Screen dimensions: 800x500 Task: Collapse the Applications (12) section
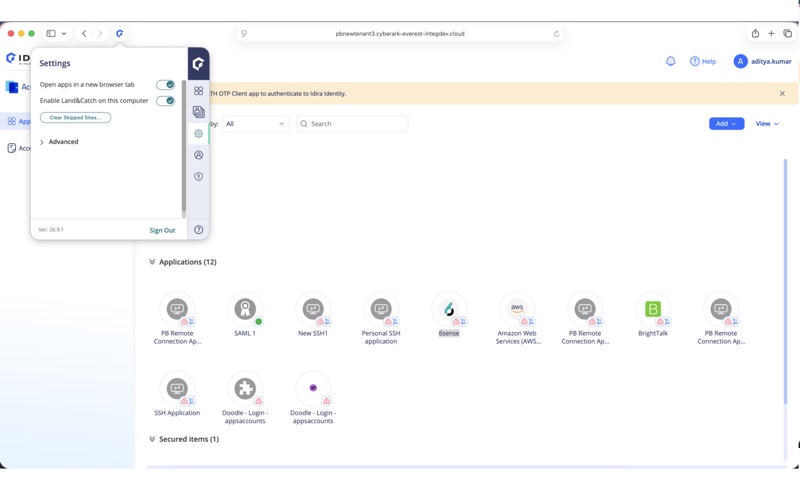(152, 262)
